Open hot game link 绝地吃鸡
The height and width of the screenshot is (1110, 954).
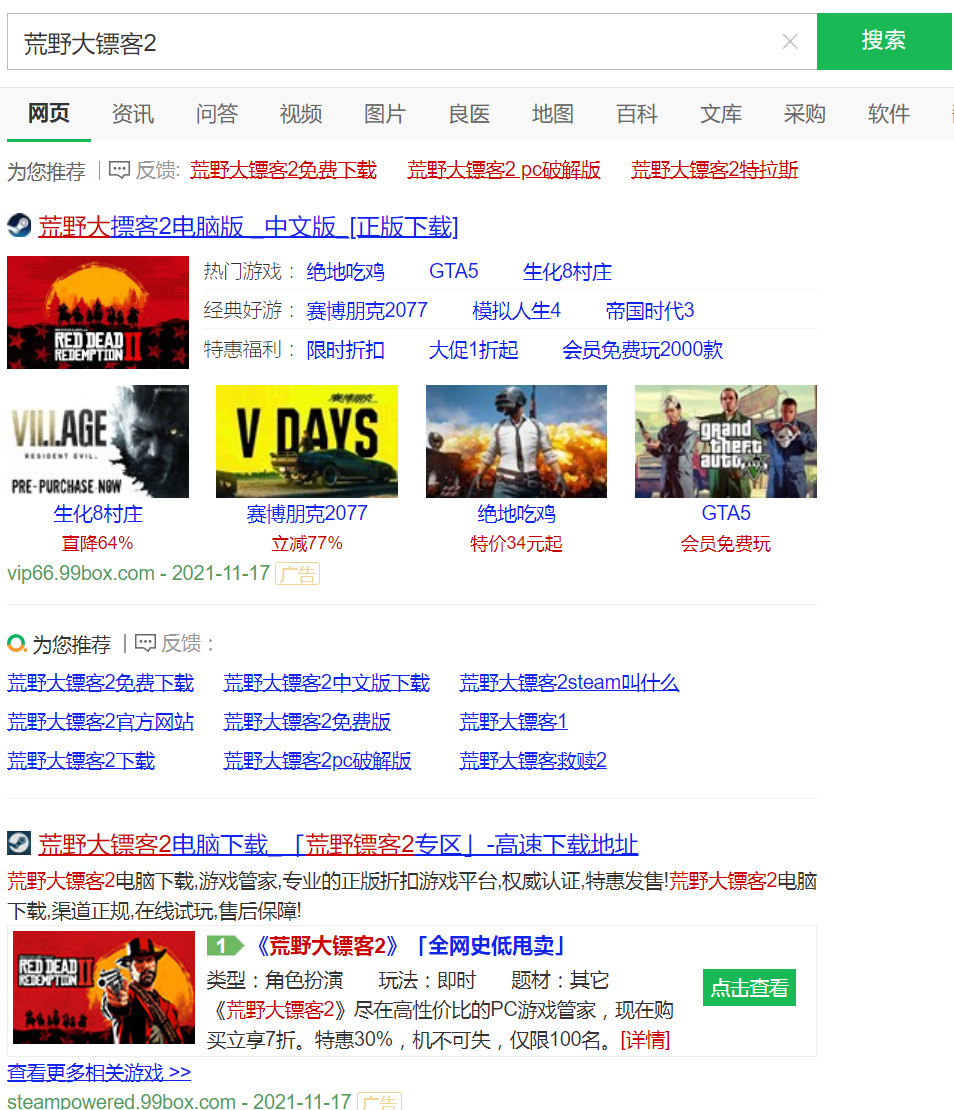click(x=345, y=272)
